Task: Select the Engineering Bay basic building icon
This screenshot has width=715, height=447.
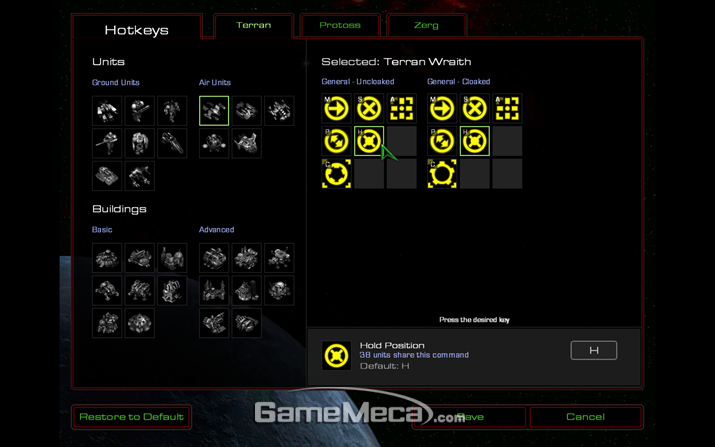Action: coord(140,291)
